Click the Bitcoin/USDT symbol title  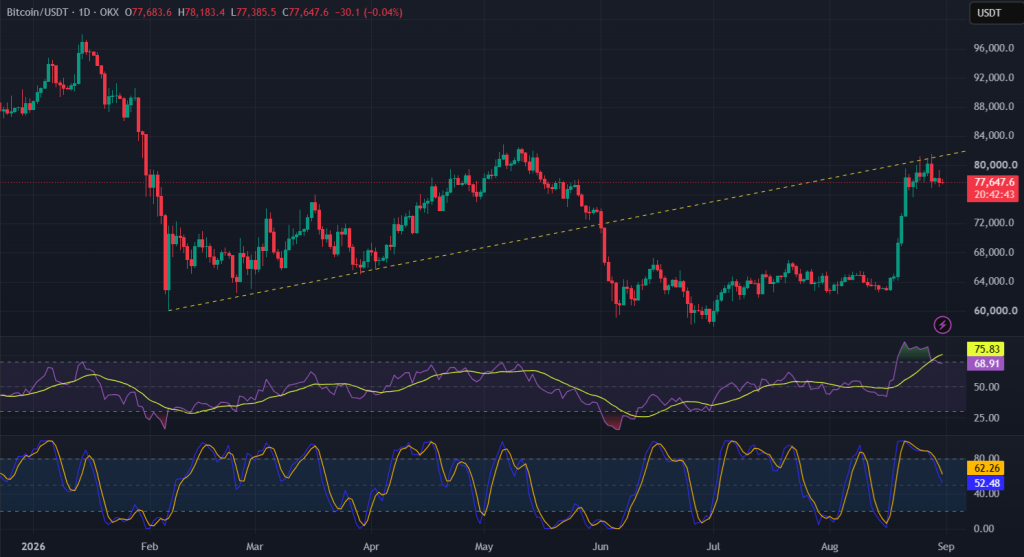tap(37, 12)
